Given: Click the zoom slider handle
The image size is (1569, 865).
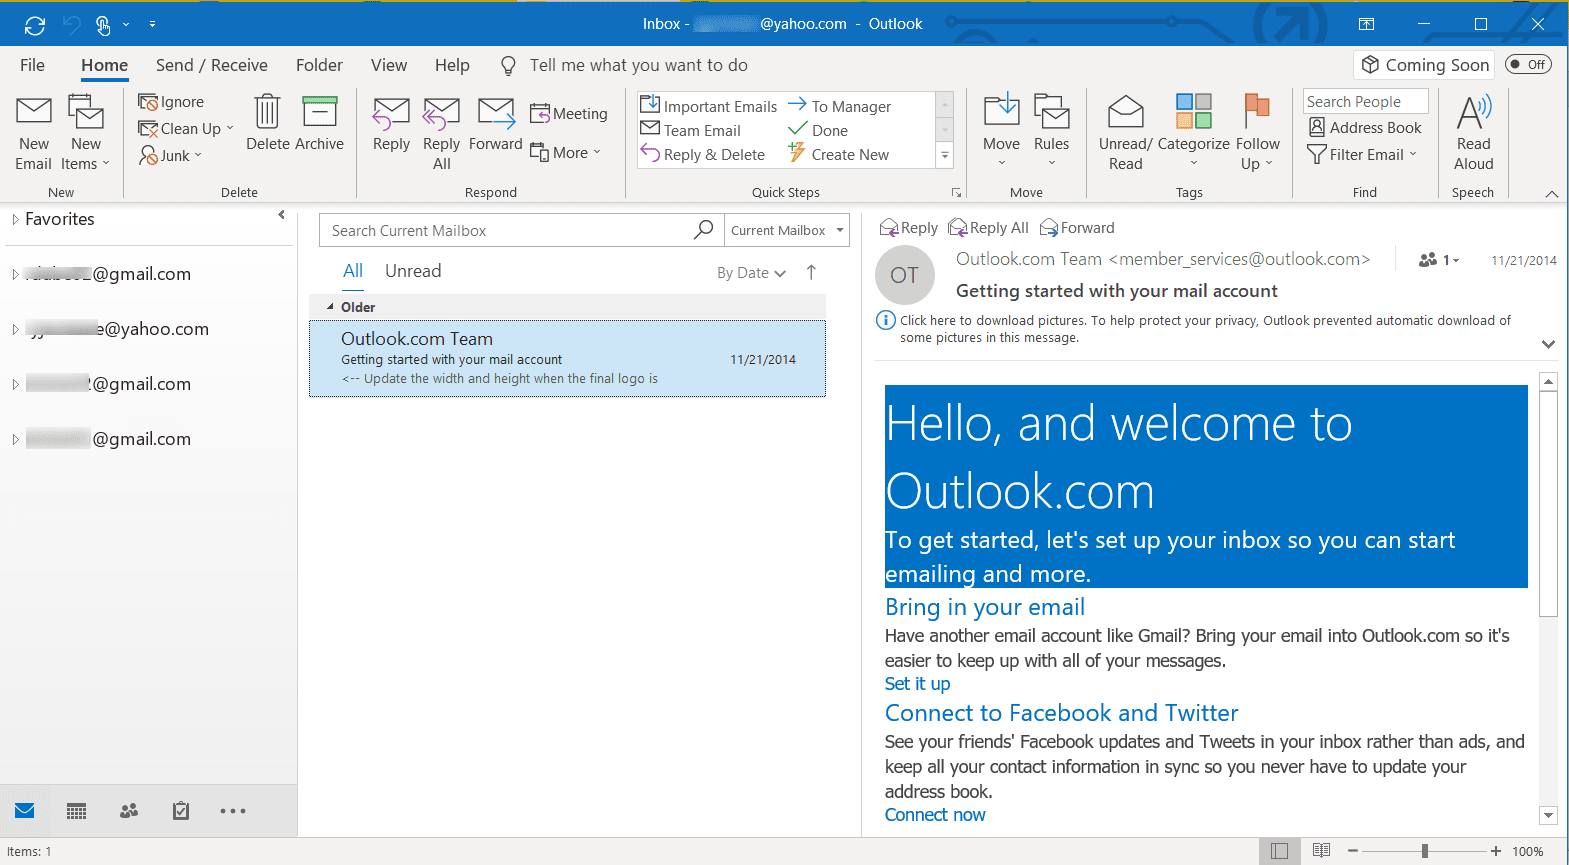Looking at the screenshot, I should click(1424, 851).
